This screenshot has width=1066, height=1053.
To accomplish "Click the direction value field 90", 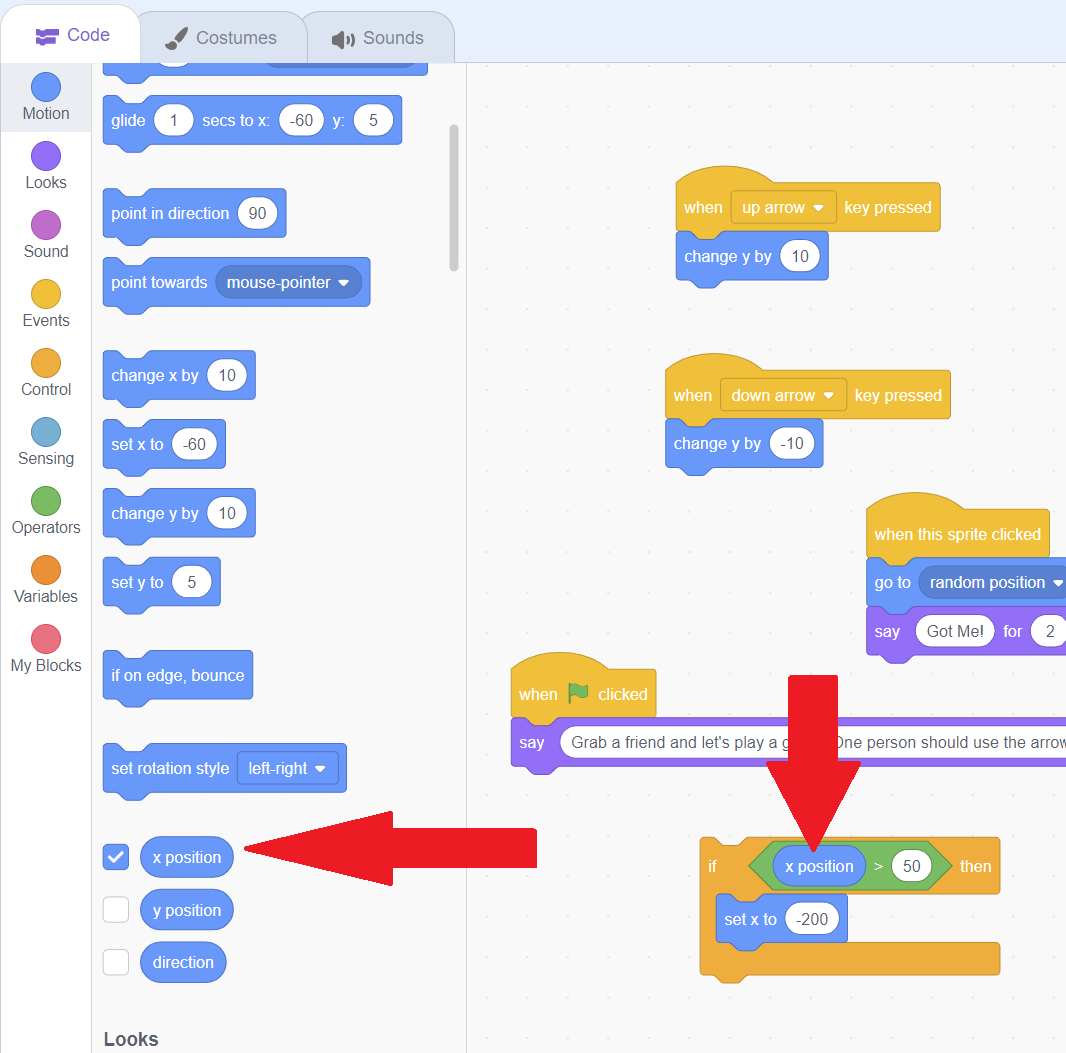I will [x=257, y=213].
